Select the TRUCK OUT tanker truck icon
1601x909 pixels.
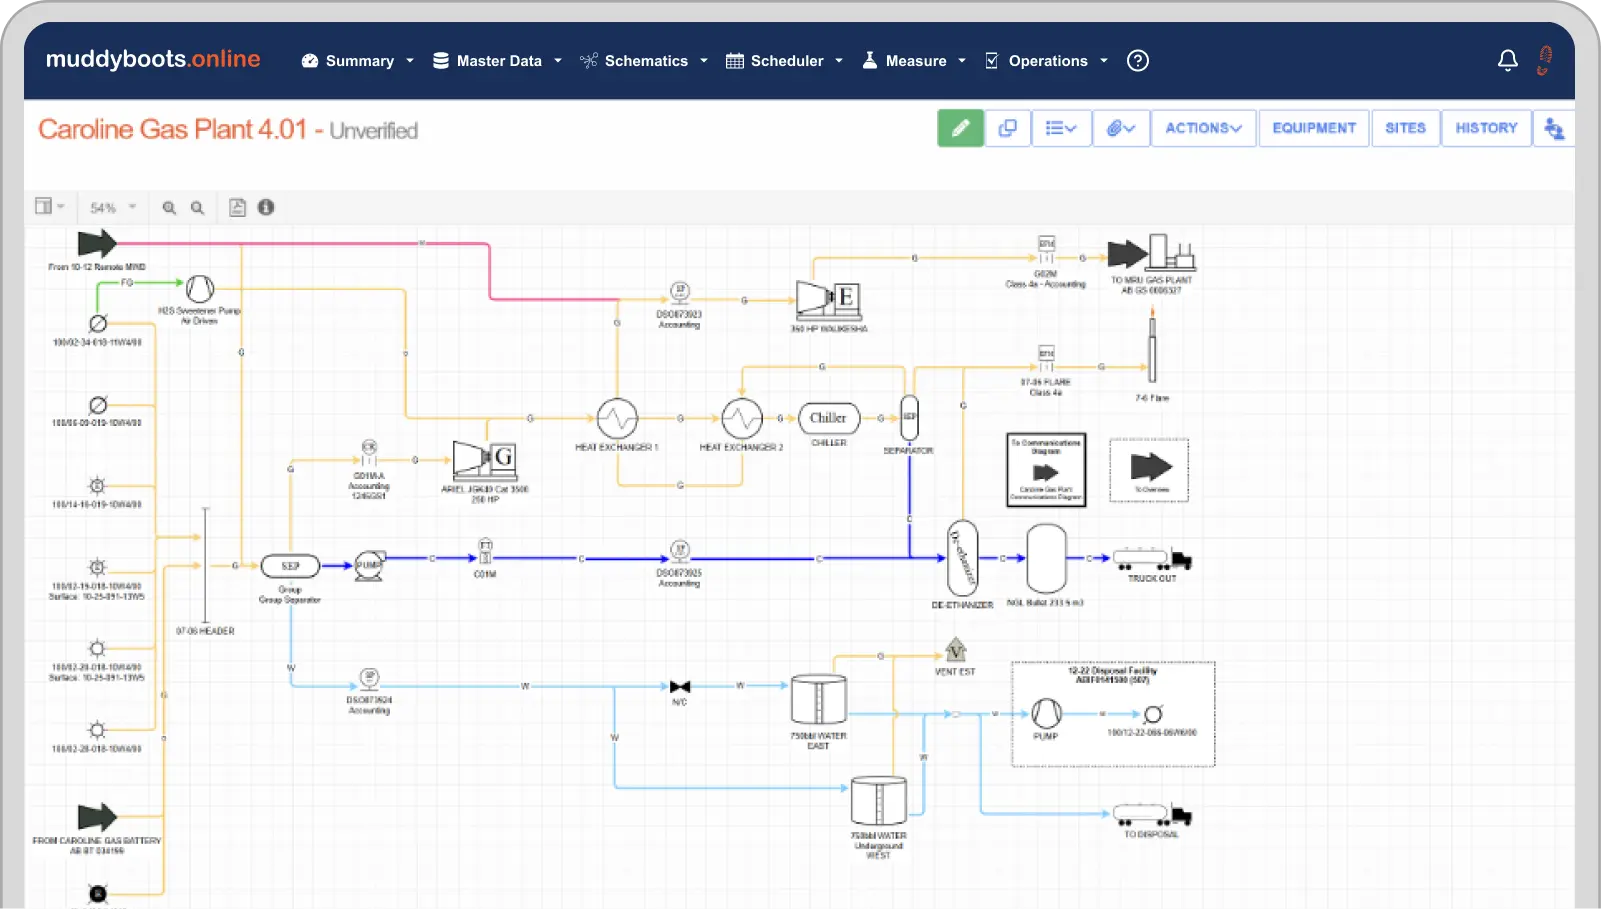1152,559
